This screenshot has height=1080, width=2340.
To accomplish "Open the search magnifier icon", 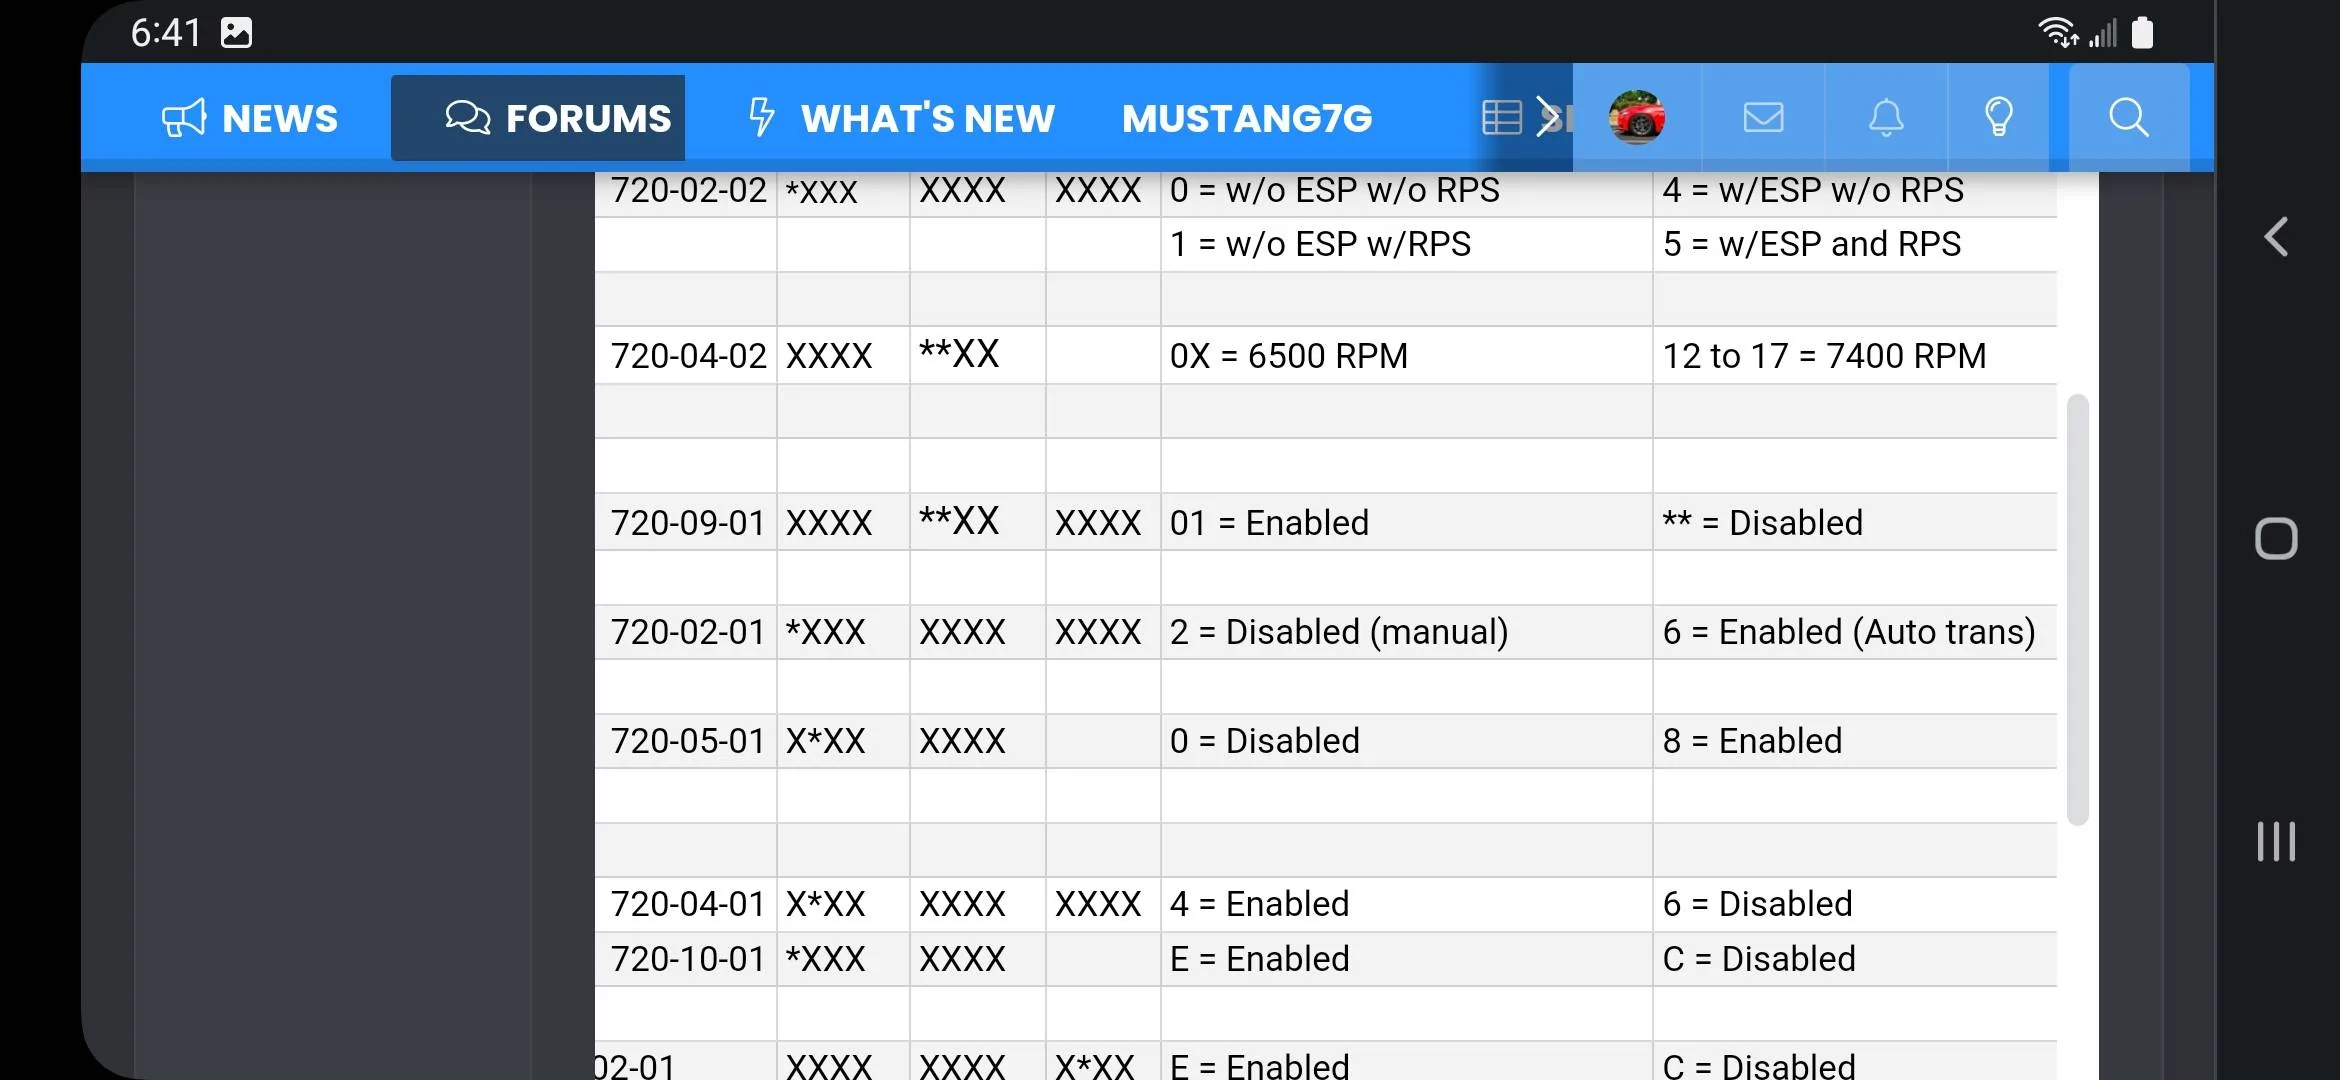I will tap(2128, 118).
